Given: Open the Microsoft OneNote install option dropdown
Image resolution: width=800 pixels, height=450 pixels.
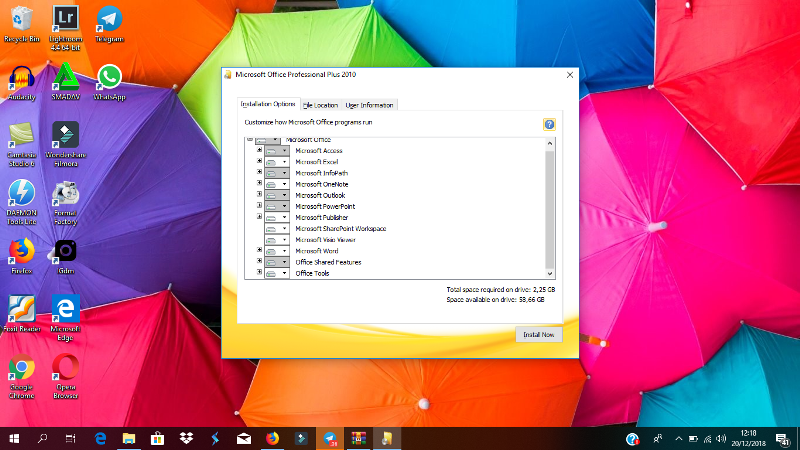Looking at the screenshot, I should 284,184.
